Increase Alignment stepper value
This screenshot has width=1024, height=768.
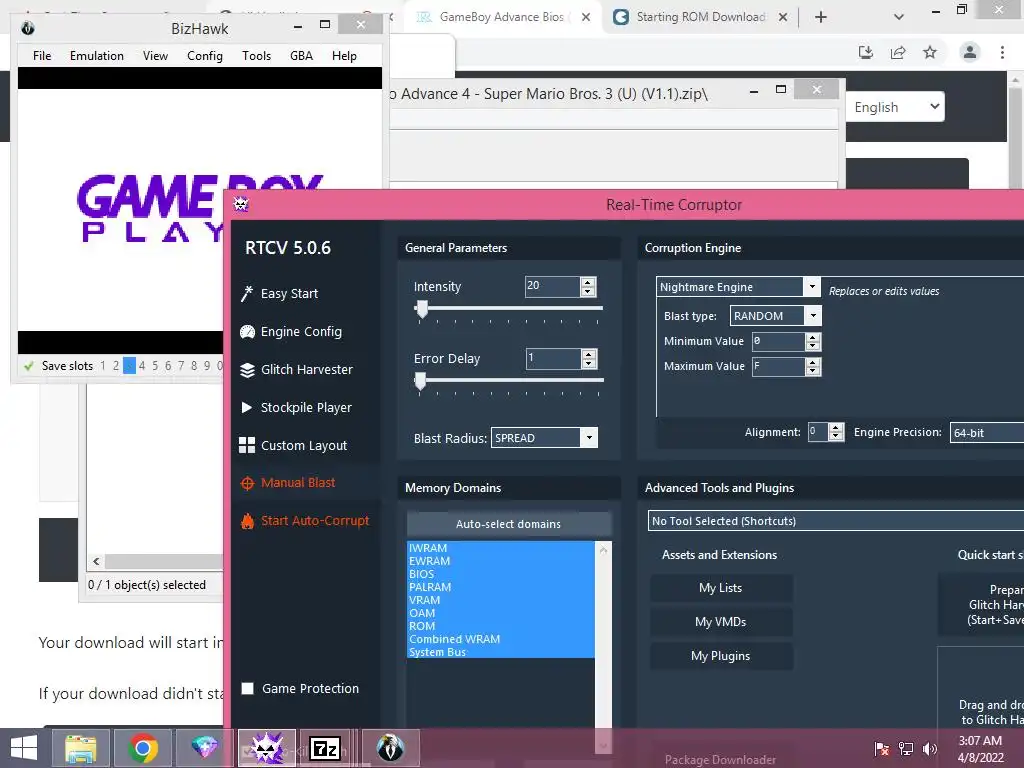[835, 427]
